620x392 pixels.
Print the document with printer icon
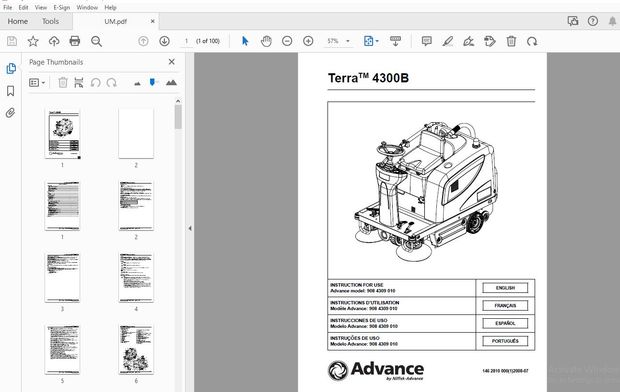pyautogui.click(x=75, y=41)
